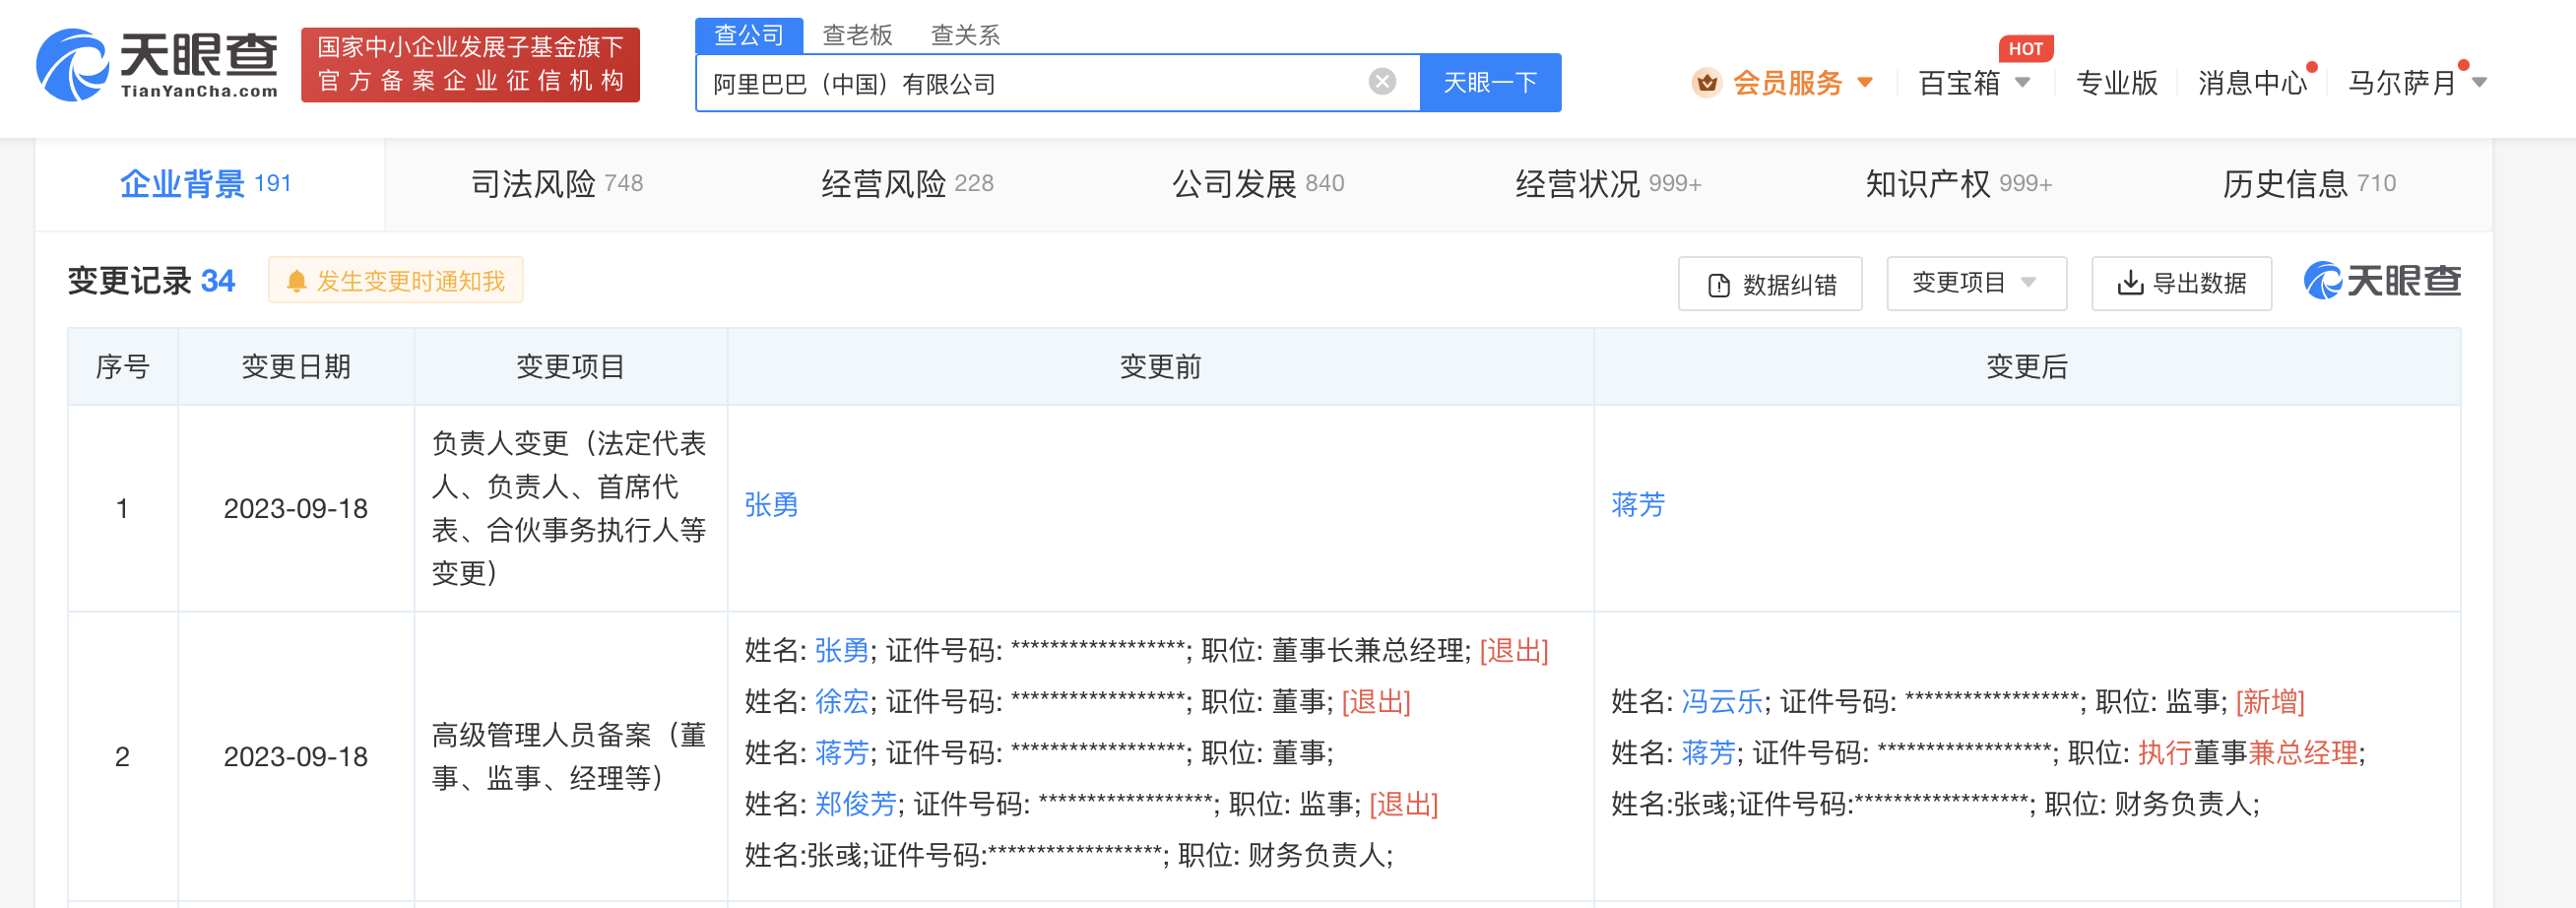Image resolution: width=2576 pixels, height=908 pixels.
Task: Open the 公司发展 tab
Action: [1258, 184]
